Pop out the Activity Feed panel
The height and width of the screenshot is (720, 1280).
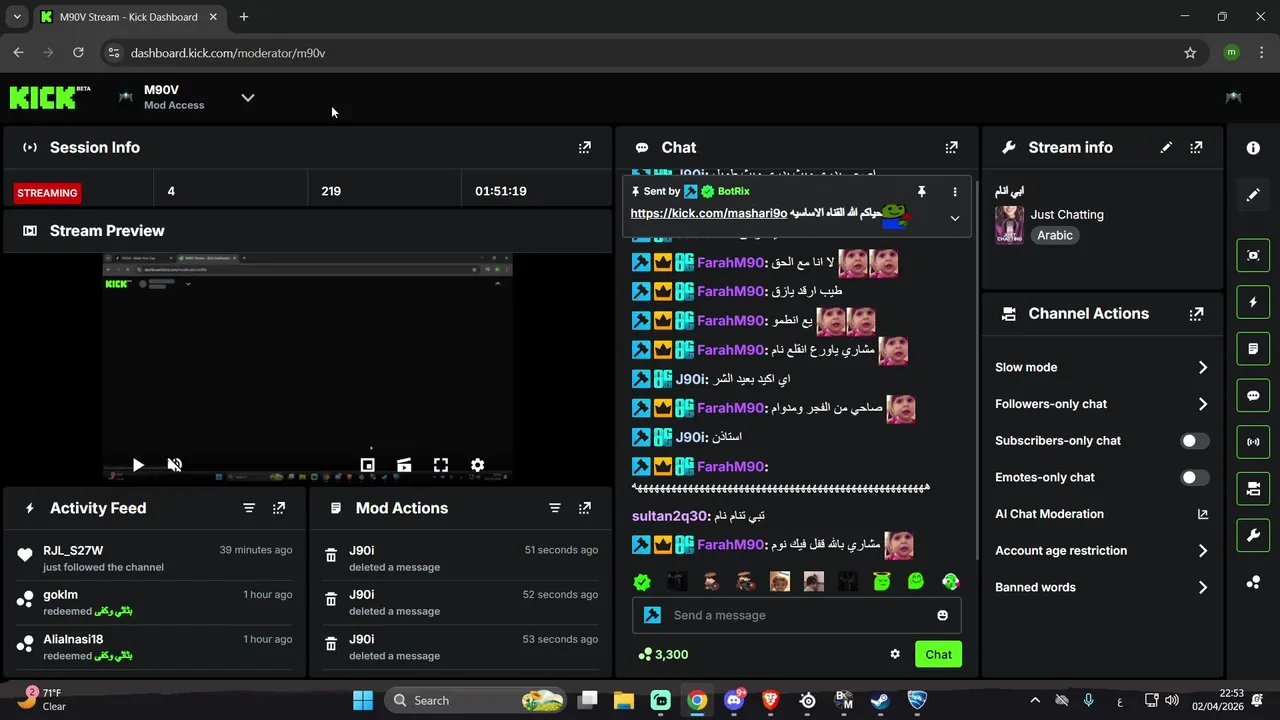(279, 508)
